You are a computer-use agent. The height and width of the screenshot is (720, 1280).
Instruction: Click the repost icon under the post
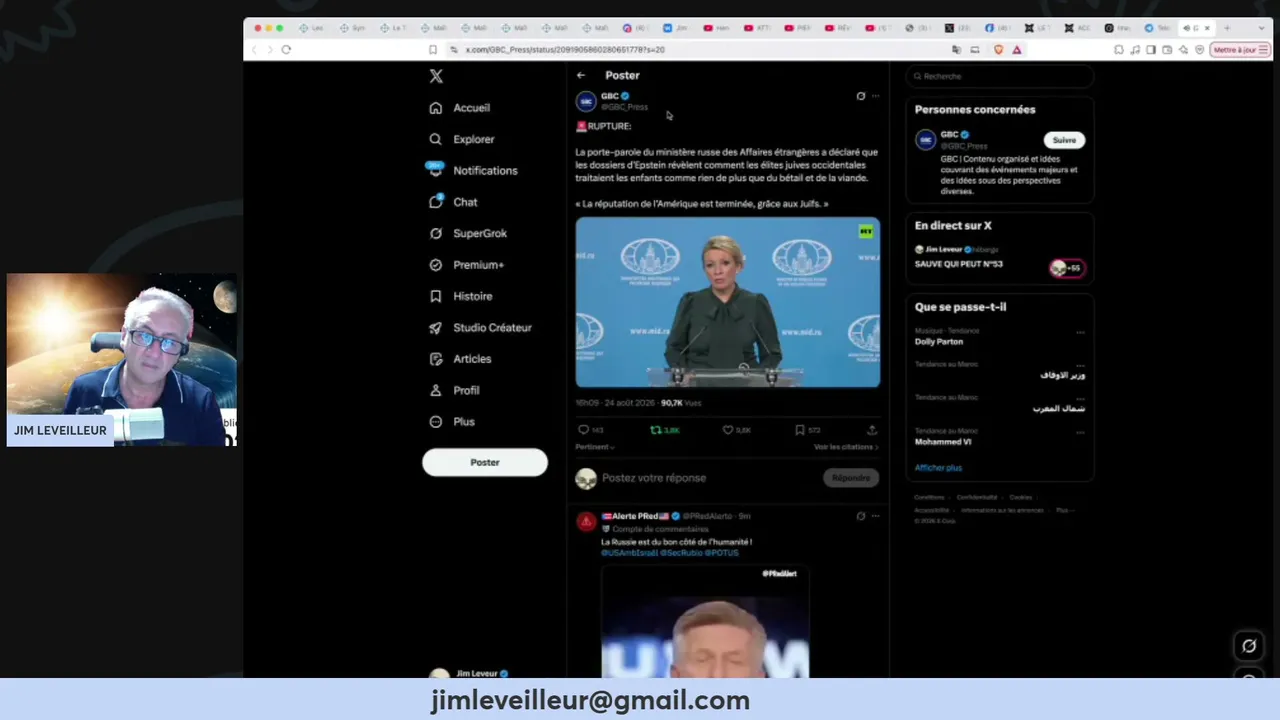[656, 430]
